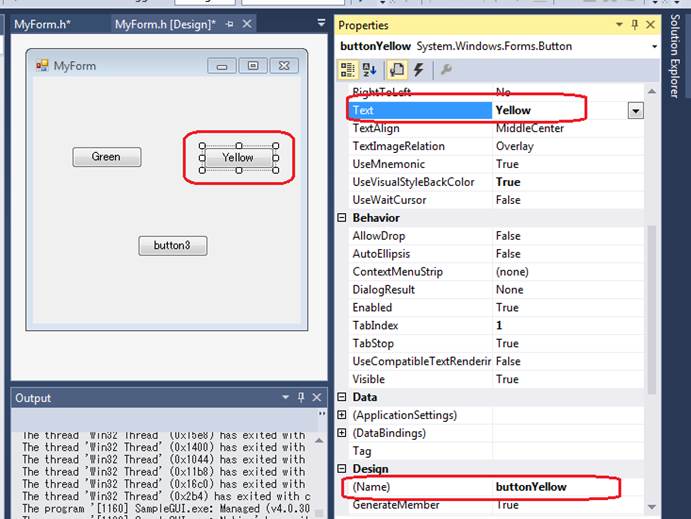Screen dimensions: 691x519
Task: Click the Categorized view icon in Properties
Action: (348, 69)
